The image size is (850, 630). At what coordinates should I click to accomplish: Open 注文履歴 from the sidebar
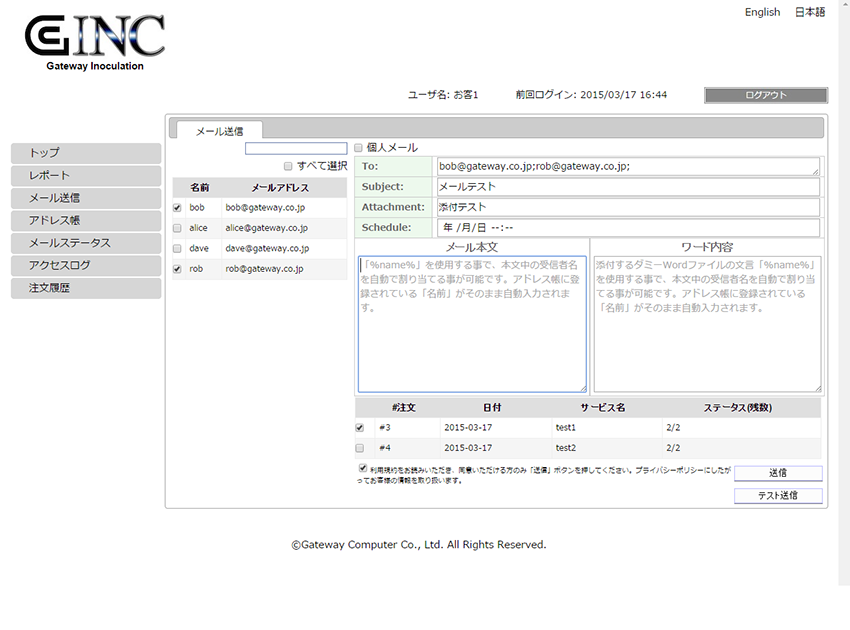(86, 288)
